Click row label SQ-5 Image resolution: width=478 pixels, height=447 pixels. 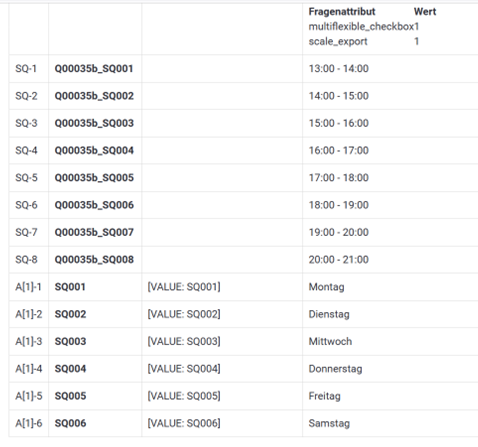(26, 178)
